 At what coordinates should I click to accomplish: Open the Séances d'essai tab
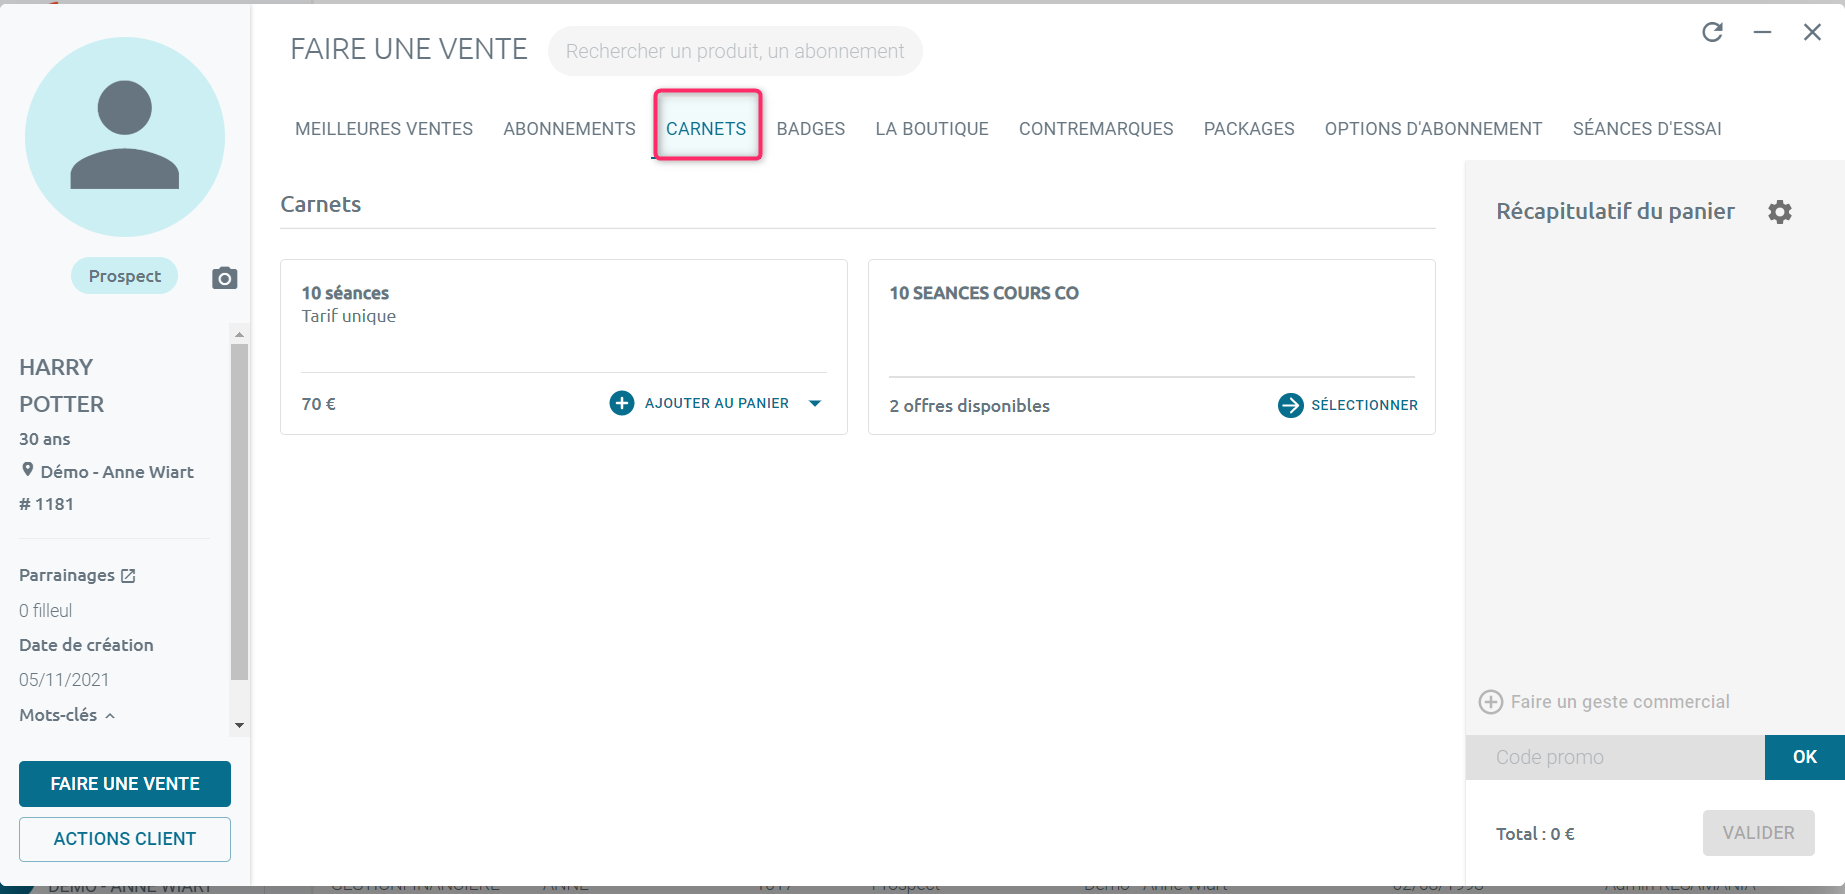pyautogui.click(x=1647, y=129)
